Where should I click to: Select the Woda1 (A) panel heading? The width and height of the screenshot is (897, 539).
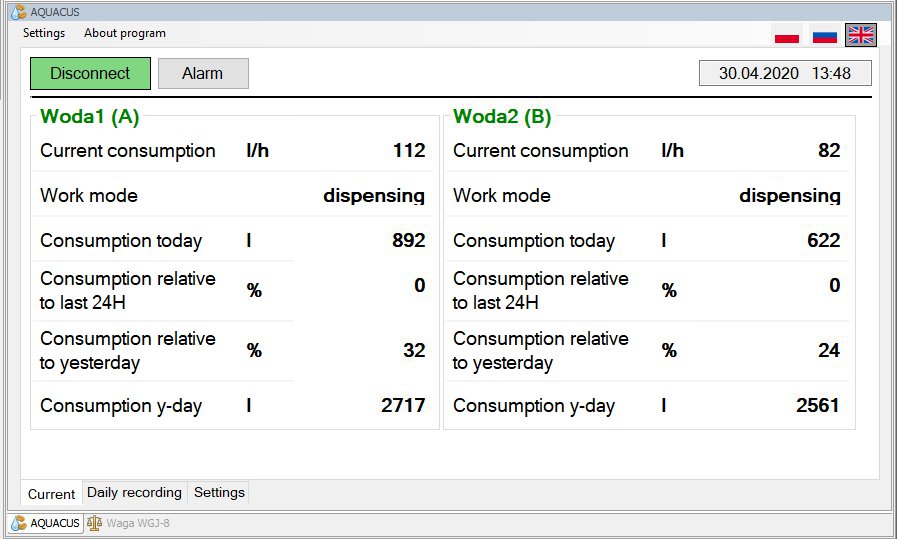tap(89, 116)
